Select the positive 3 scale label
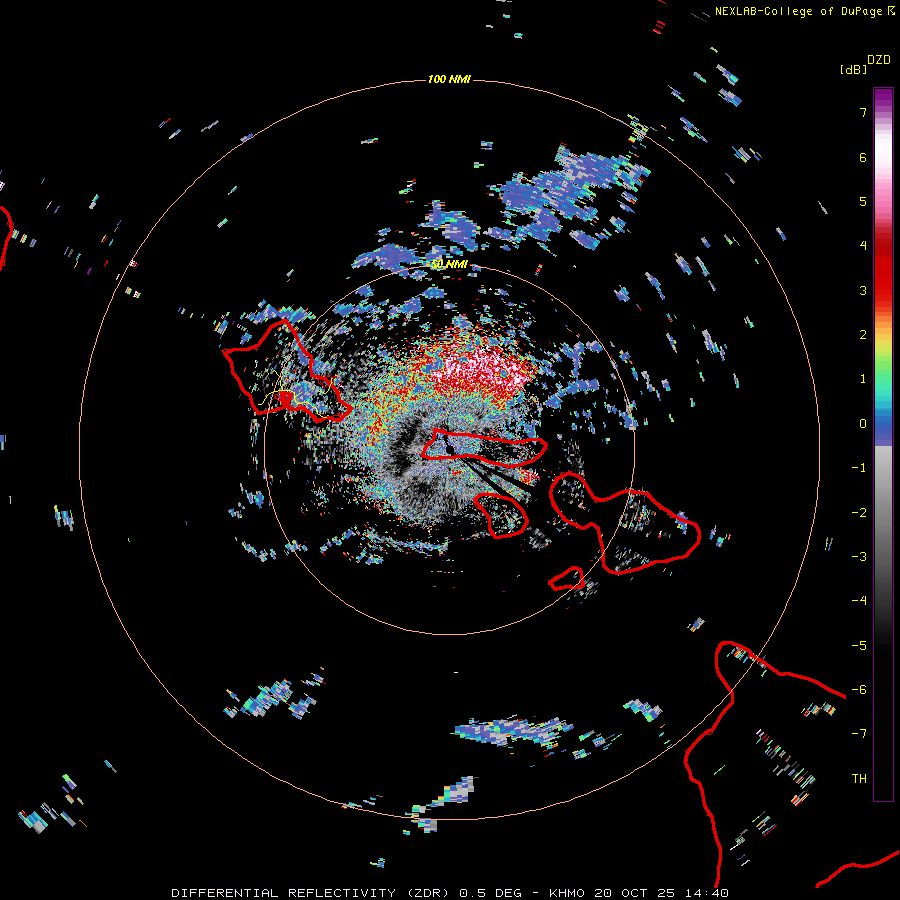900x900 pixels. (863, 290)
